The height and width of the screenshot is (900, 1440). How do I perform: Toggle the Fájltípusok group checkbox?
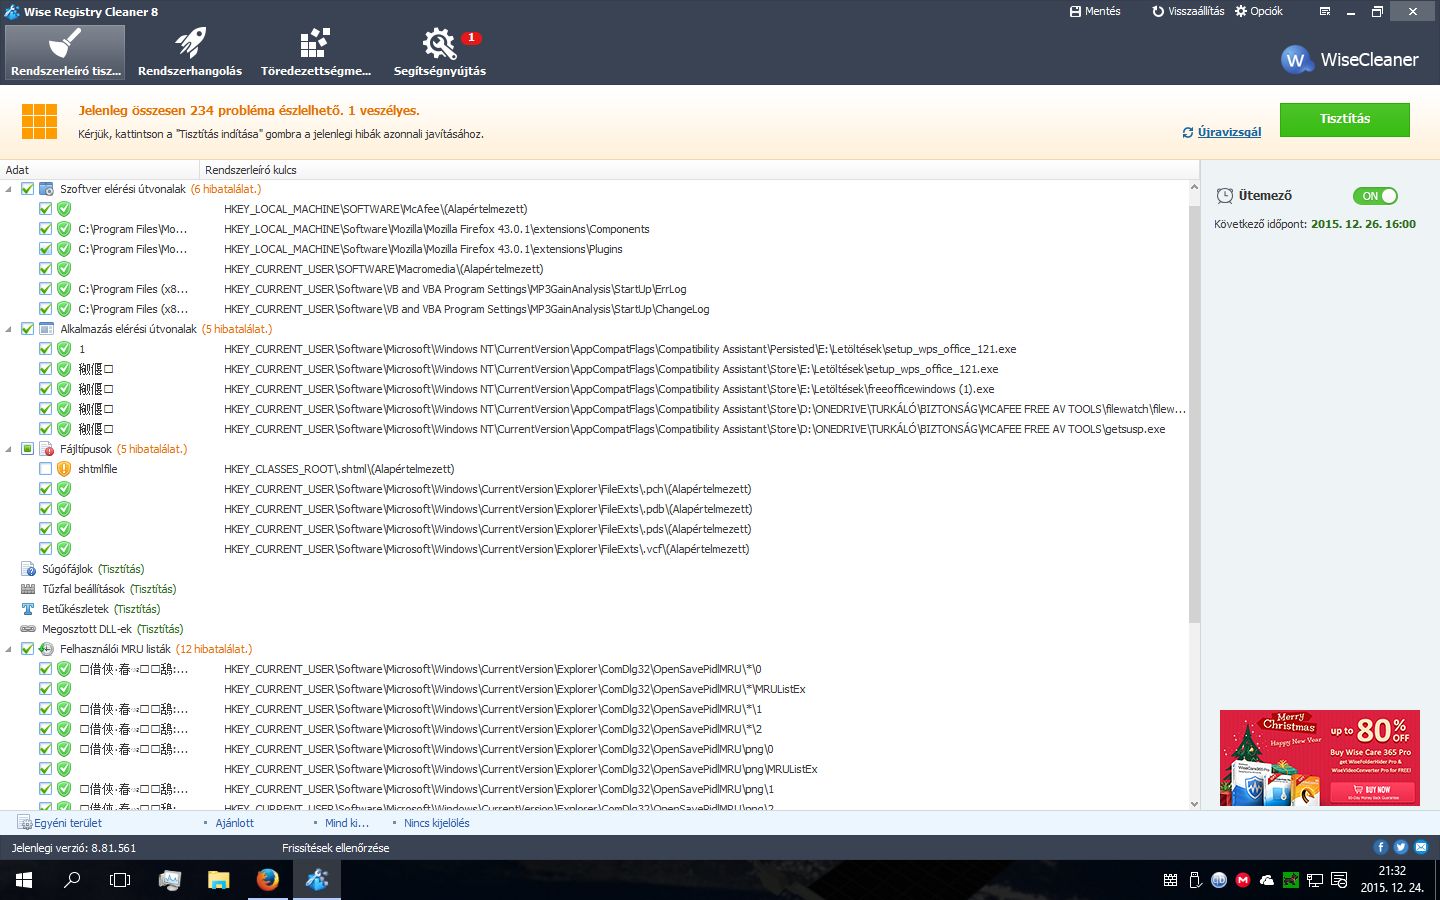[28, 449]
